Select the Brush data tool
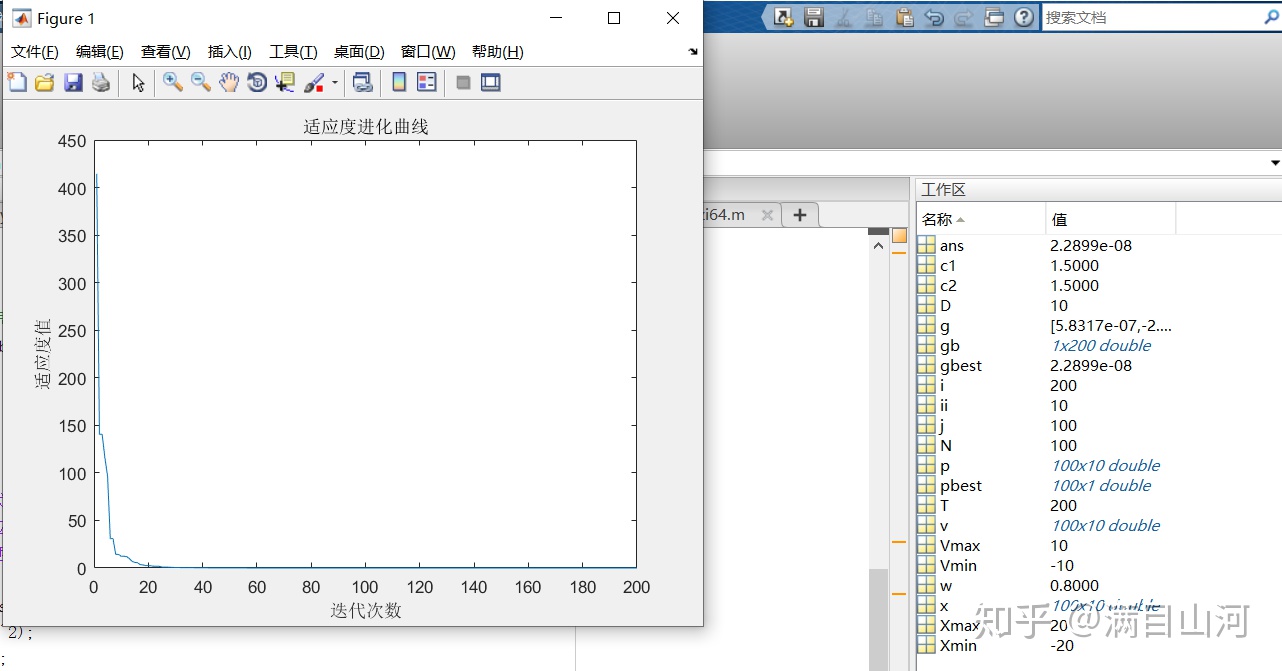 pyautogui.click(x=313, y=83)
